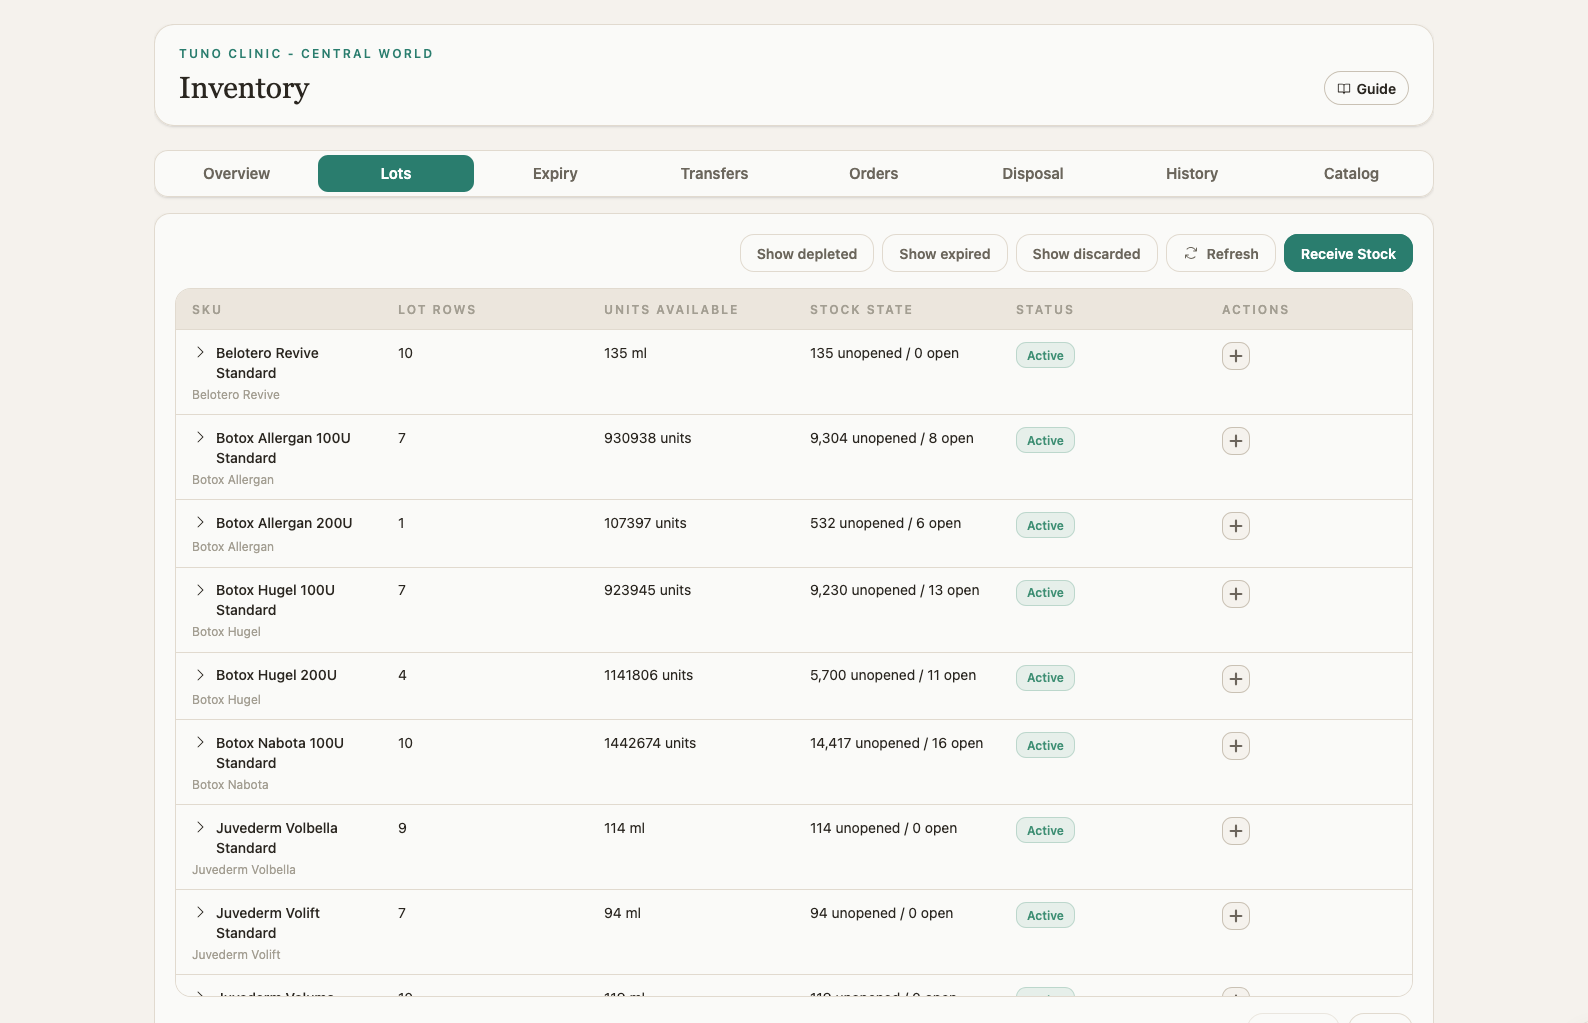Toggle Show depleted lots
Screen dimensions: 1588x1023
[807, 253]
